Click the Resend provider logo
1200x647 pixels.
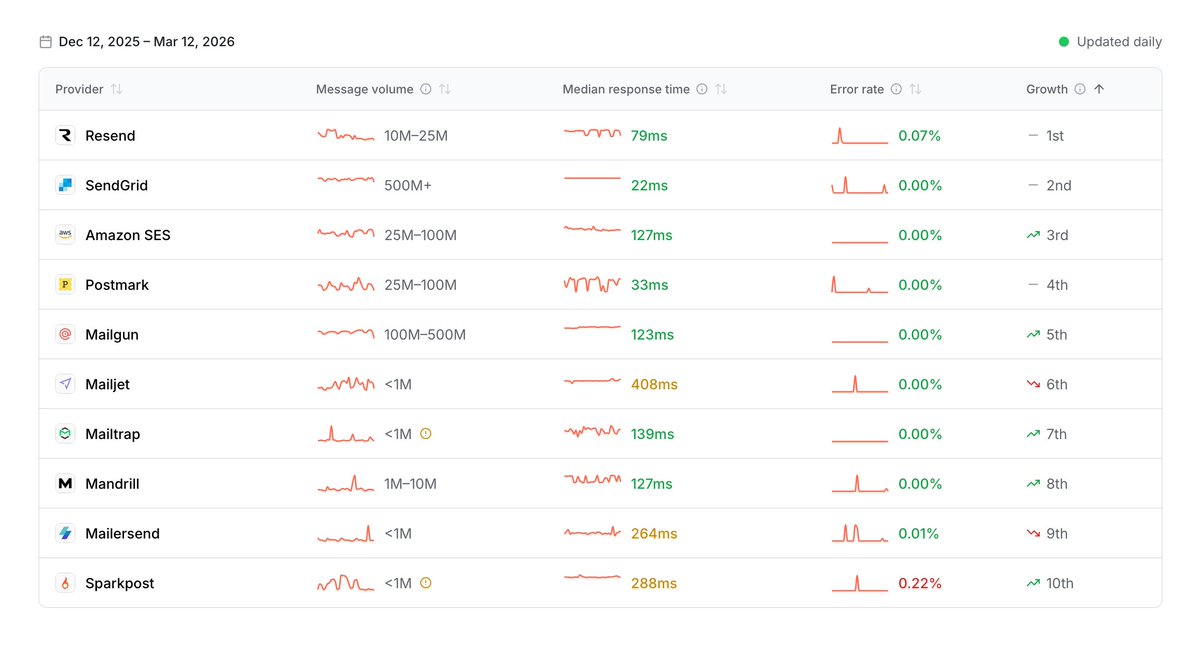pyautogui.click(x=65, y=135)
